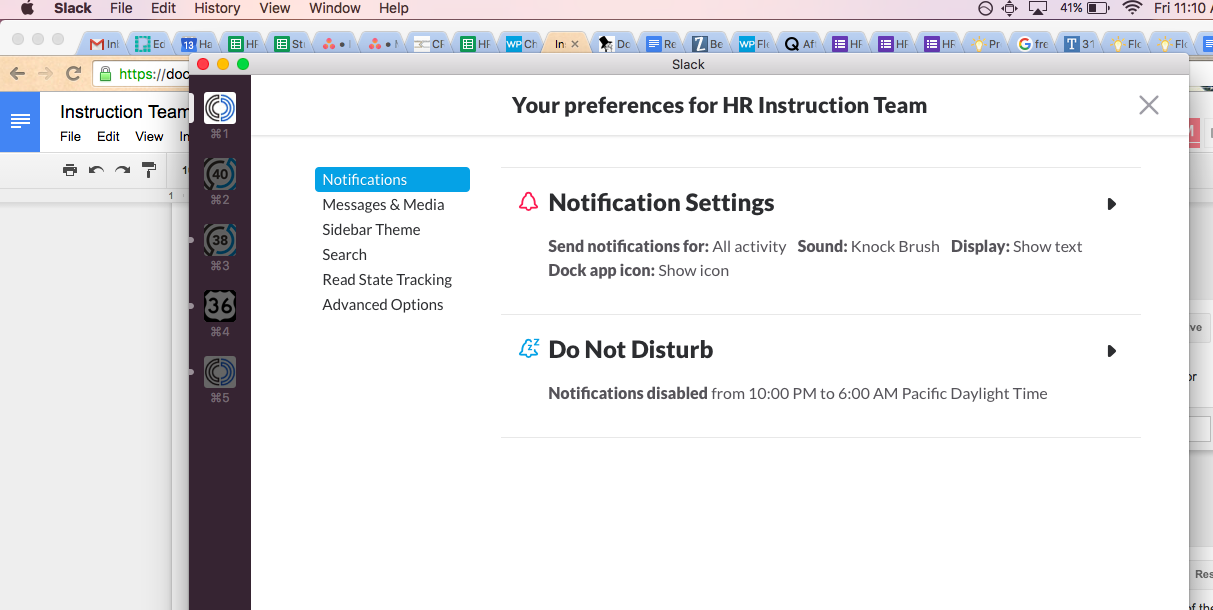
Task: Click 'Notifications disabled from 10:00 PM' text
Action: (x=680, y=393)
